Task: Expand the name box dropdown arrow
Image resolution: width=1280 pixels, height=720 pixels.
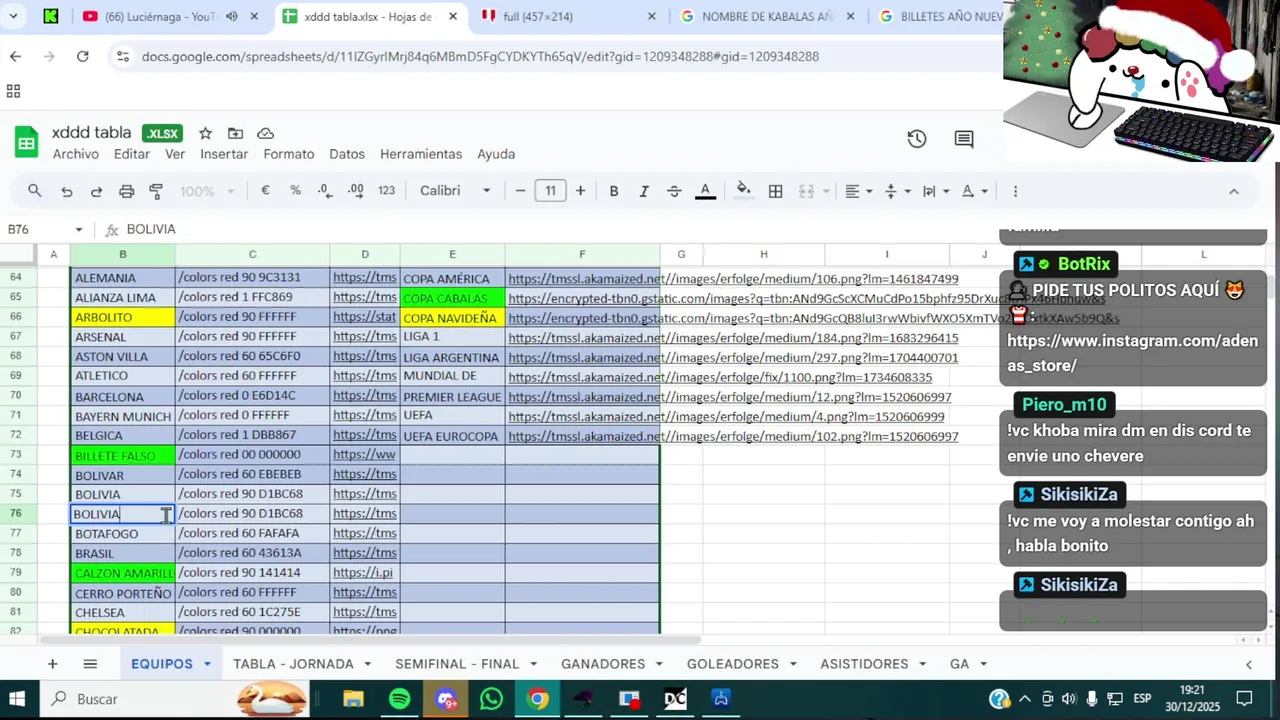Action: pos(78,230)
